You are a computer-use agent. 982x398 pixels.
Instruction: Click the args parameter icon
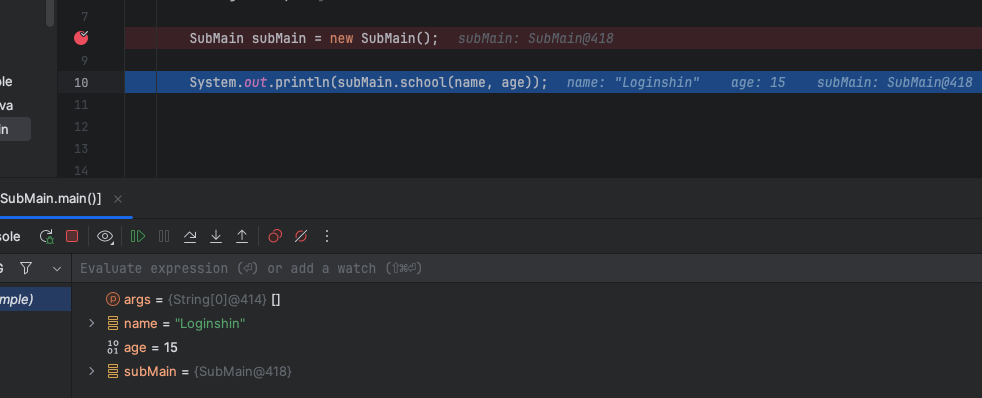pyautogui.click(x=113, y=300)
